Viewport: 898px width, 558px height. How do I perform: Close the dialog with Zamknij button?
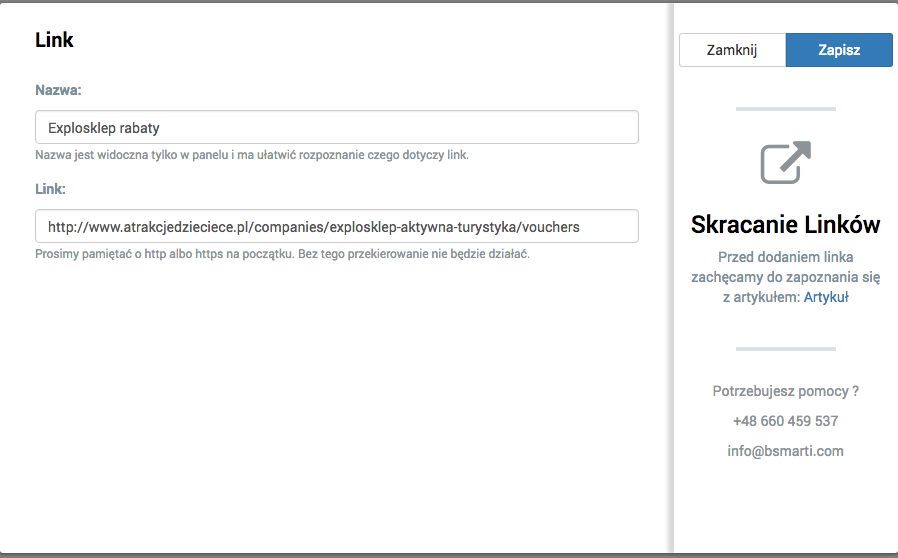(x=732, y=50)
